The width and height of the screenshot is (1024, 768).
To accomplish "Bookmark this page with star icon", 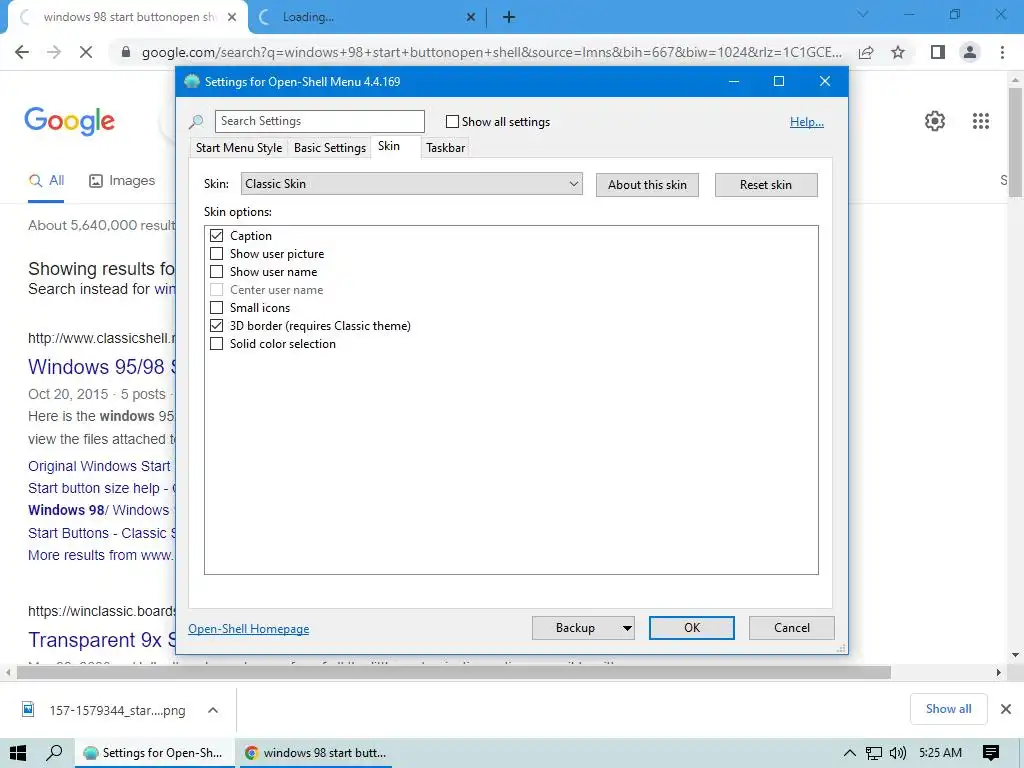I will pyautogui.click(x=898, y=52).
